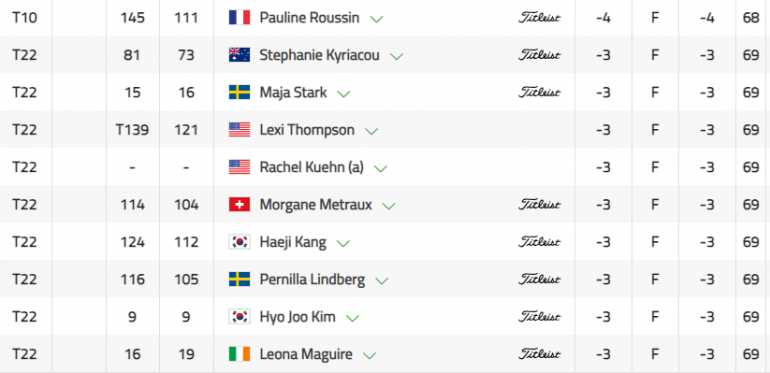Viewport: 770px width, 373px height.
Task: Click the Swiss flag beside Morgane Metraux
Action: click(x=239, y=204)
